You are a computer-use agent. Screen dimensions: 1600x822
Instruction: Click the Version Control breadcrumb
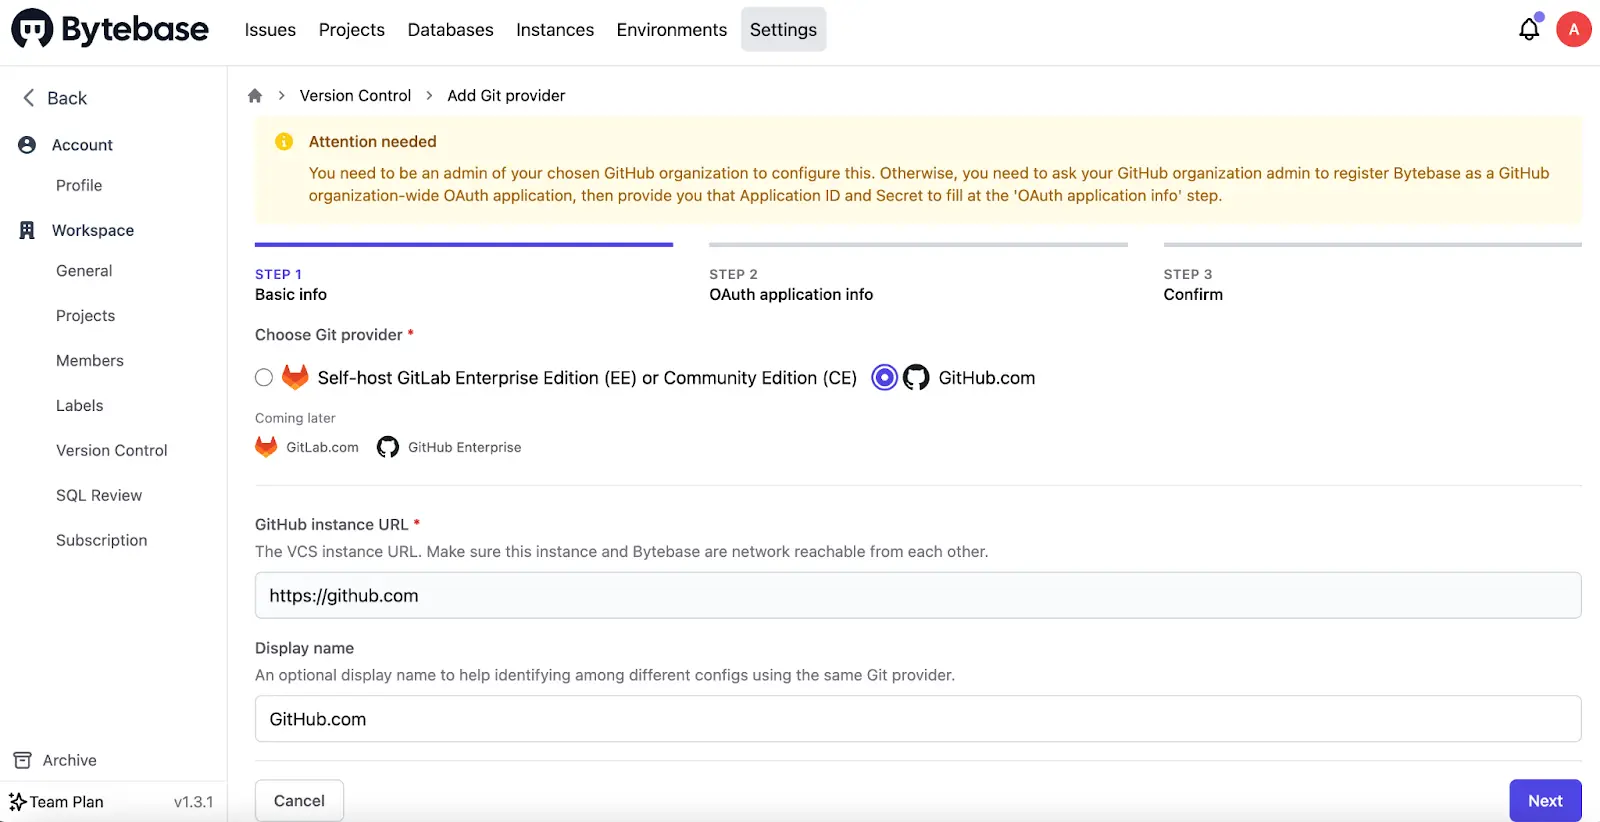pos(355,96)
